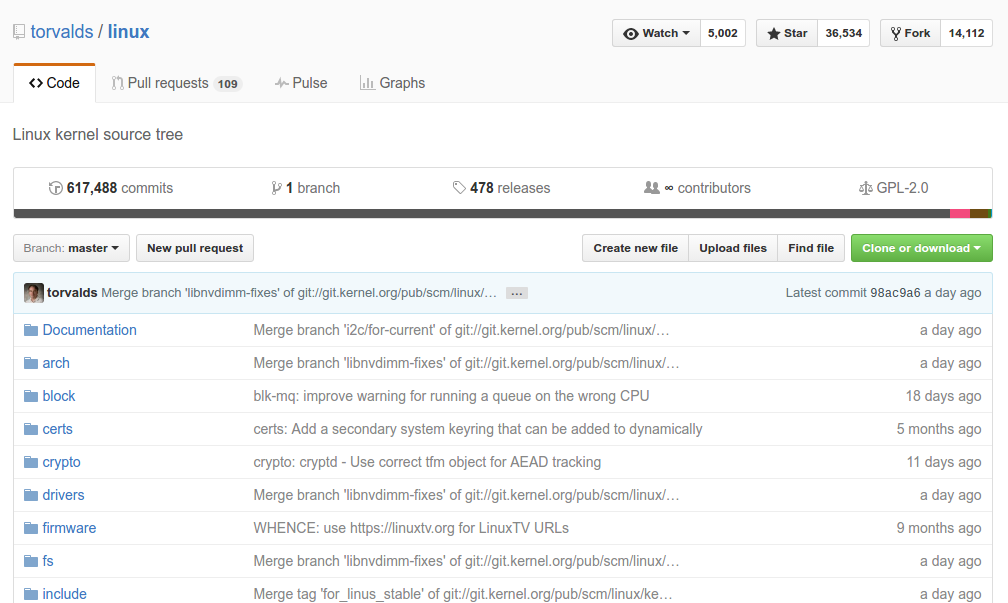Click the block folder icon
This screenshot has width=1008, height=603.
click(x=31, y=396)
